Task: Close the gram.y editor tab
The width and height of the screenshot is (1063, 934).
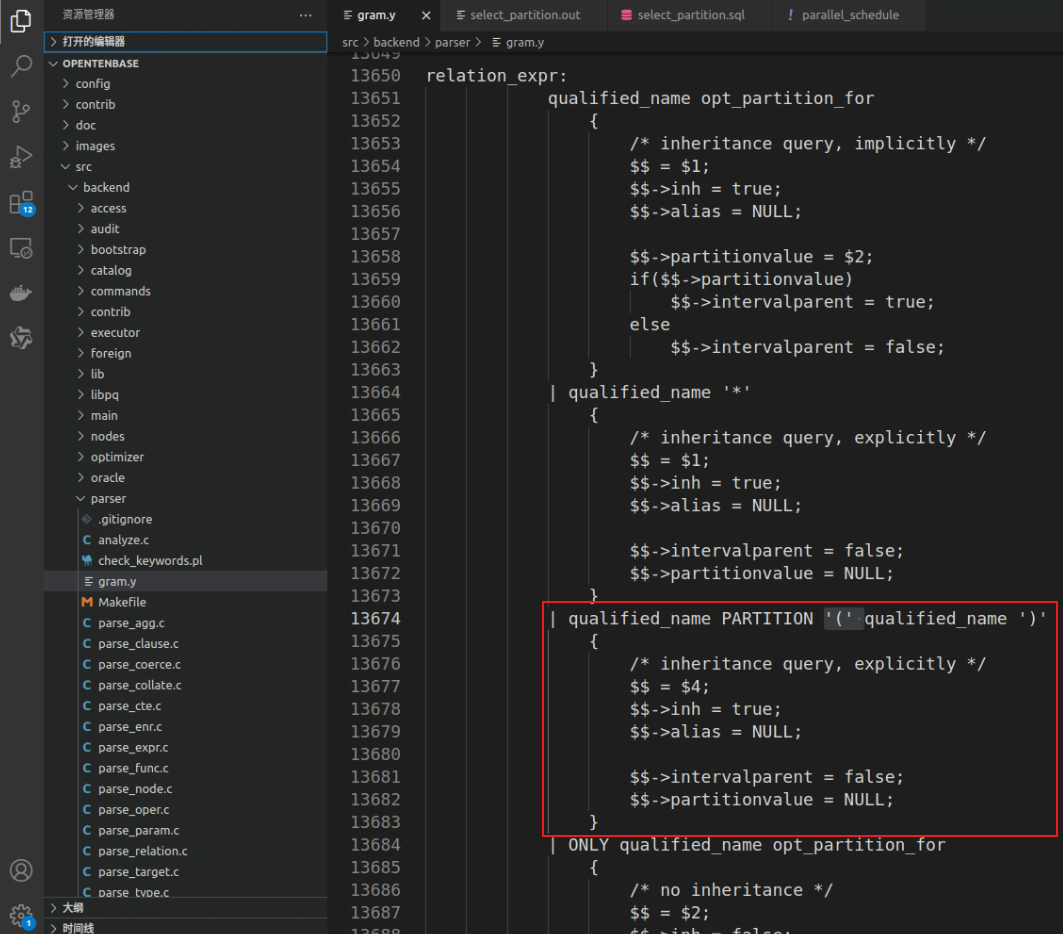Action: (426, 15)
